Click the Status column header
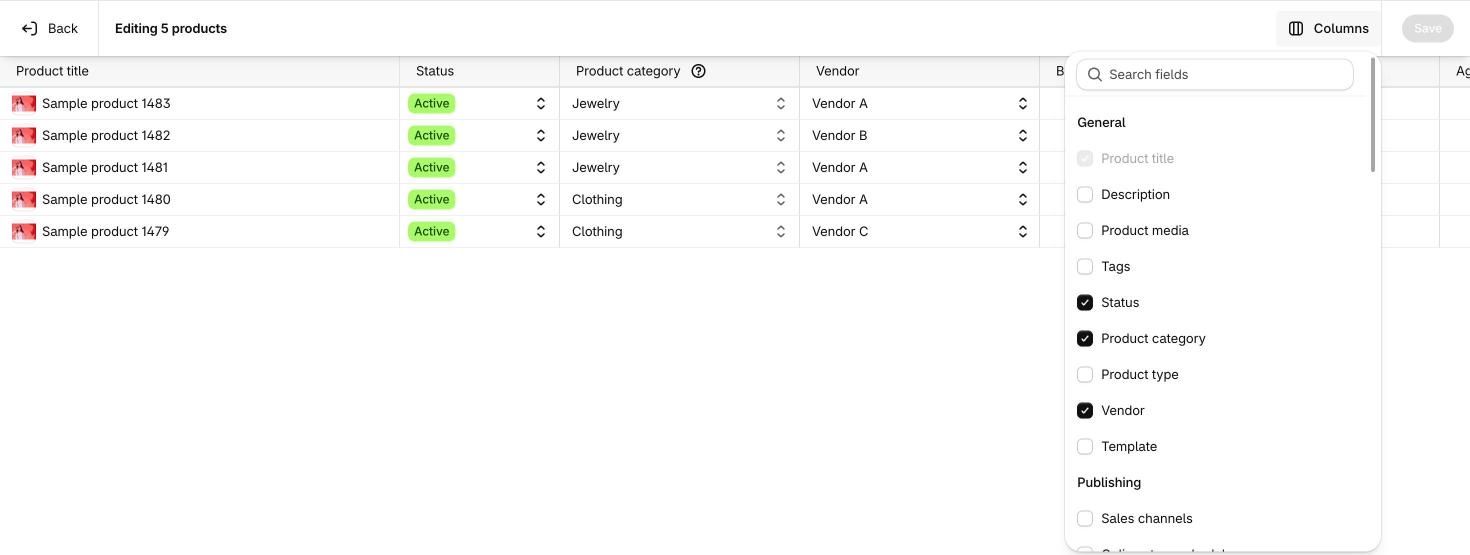The height and width of the screenshot is (555, 1470). pyautogui.click(x=480, y=71)
